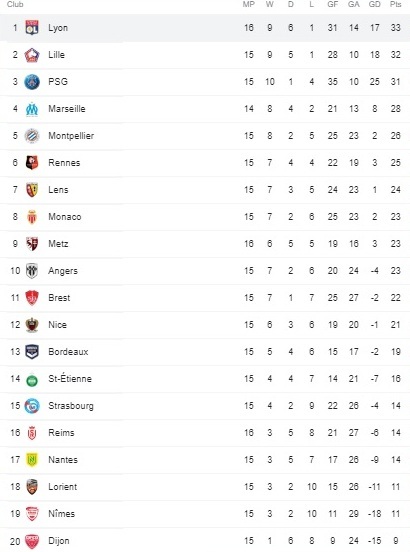410x552 pixels.
Task: Click the Lille club logo
Action: [32, 55]
